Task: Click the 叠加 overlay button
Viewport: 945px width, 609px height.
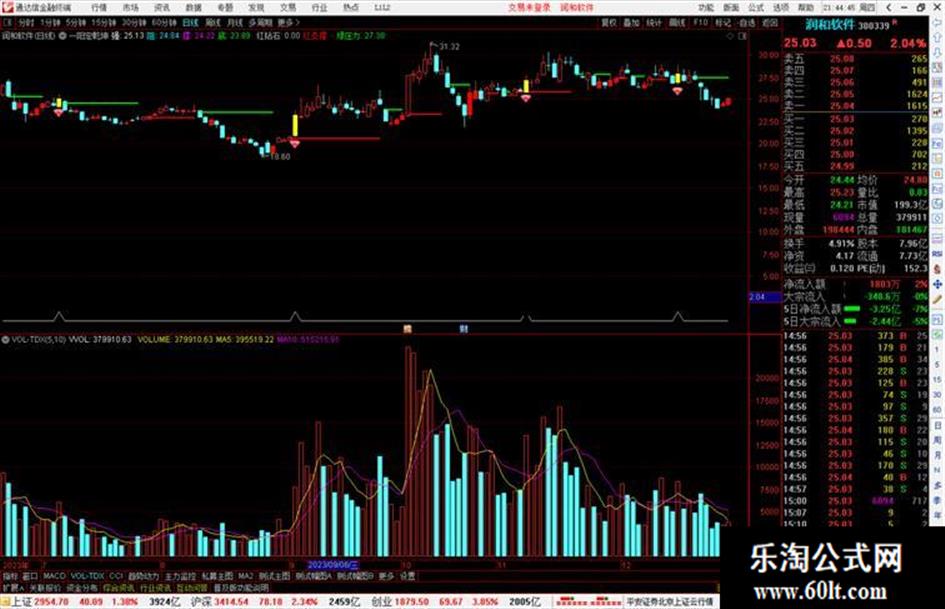Action: pos(631,22)
